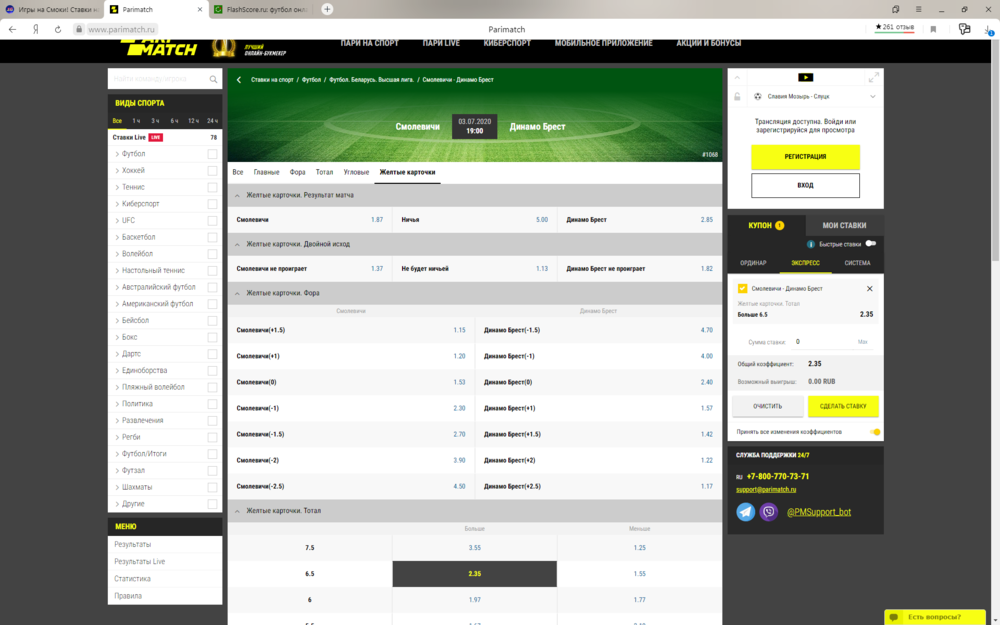1000x625 pixels.
Task: Toggle the Быстрые ставки switch
Action: pos(871,244)
